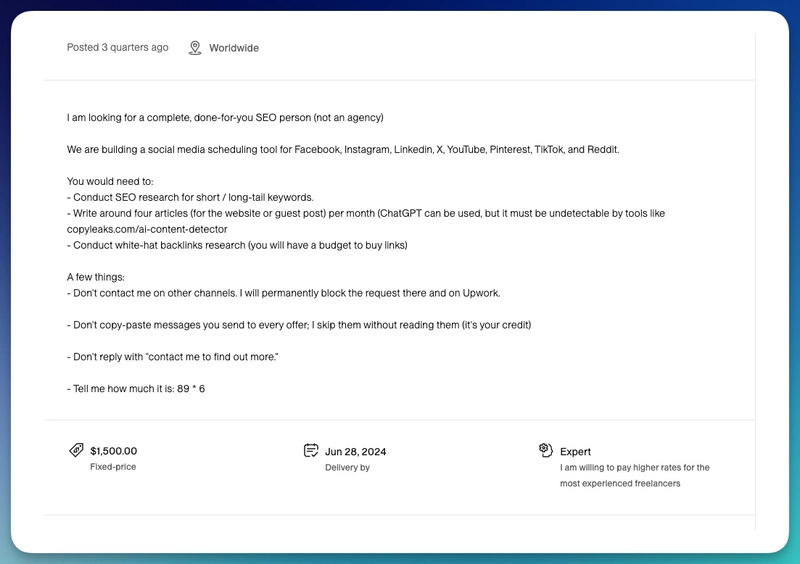Click the 'Write around four articles' line
Viewport: 800px width, 564px height.
(366, 213)
